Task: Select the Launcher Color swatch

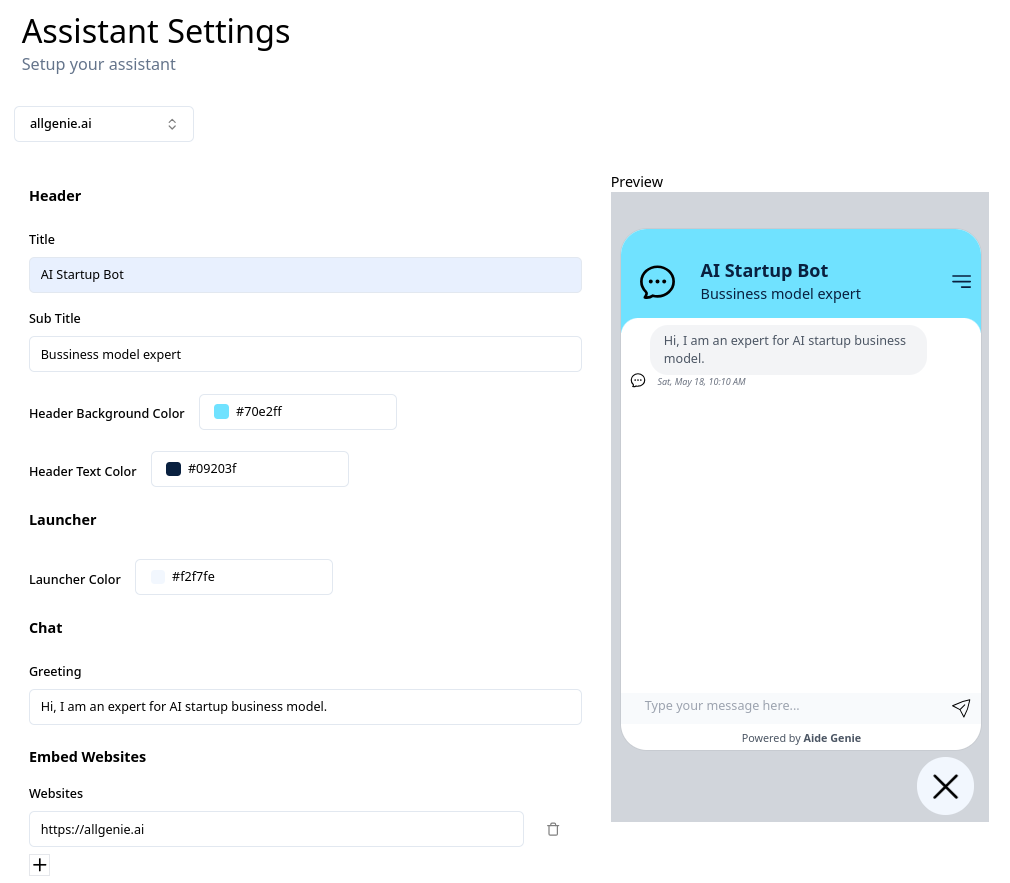Action: pyautogui.click(x=157, y=576)
